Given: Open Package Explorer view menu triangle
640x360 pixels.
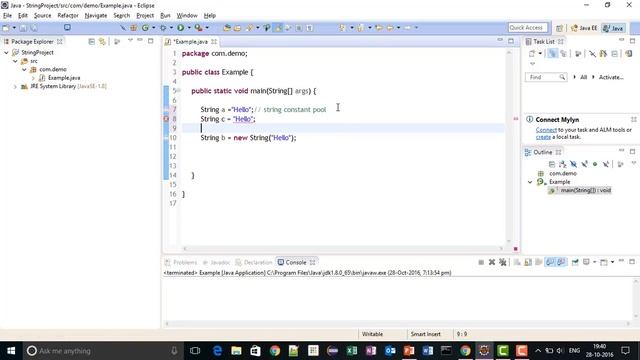Looking at the screenshot, I should [130, 41].
